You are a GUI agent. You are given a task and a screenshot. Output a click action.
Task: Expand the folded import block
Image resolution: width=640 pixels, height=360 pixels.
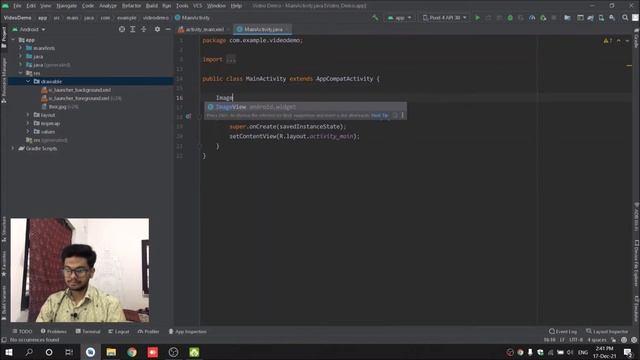[231, 60]
